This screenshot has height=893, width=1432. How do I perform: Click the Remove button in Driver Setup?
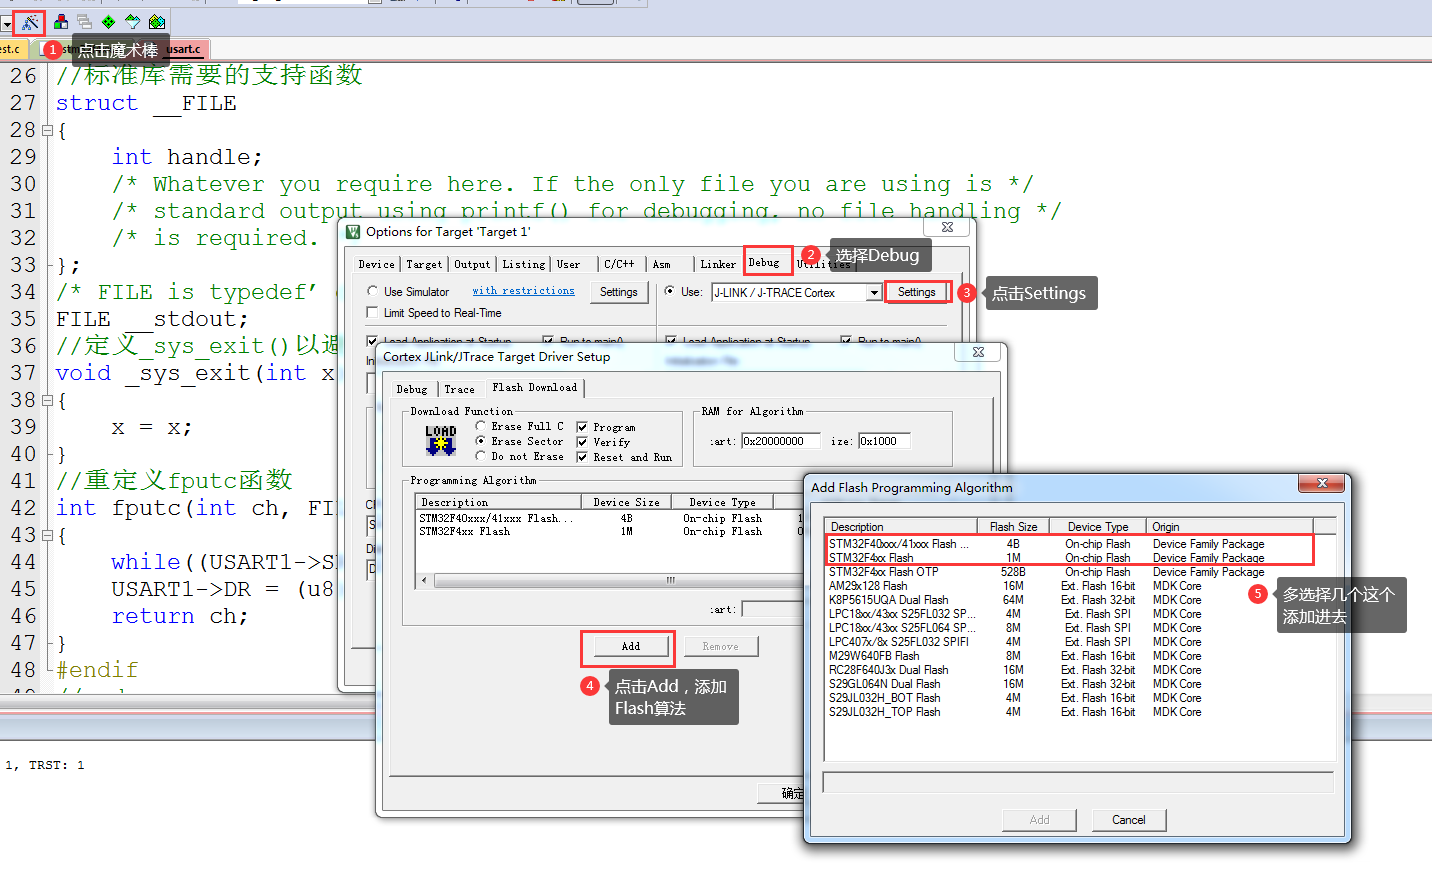720,647
